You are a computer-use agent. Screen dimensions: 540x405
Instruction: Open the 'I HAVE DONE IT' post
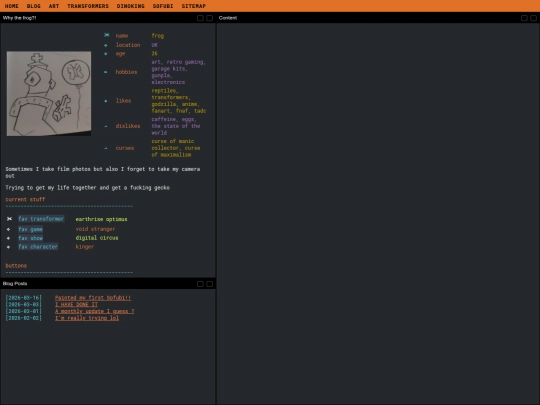click(76, 304)
